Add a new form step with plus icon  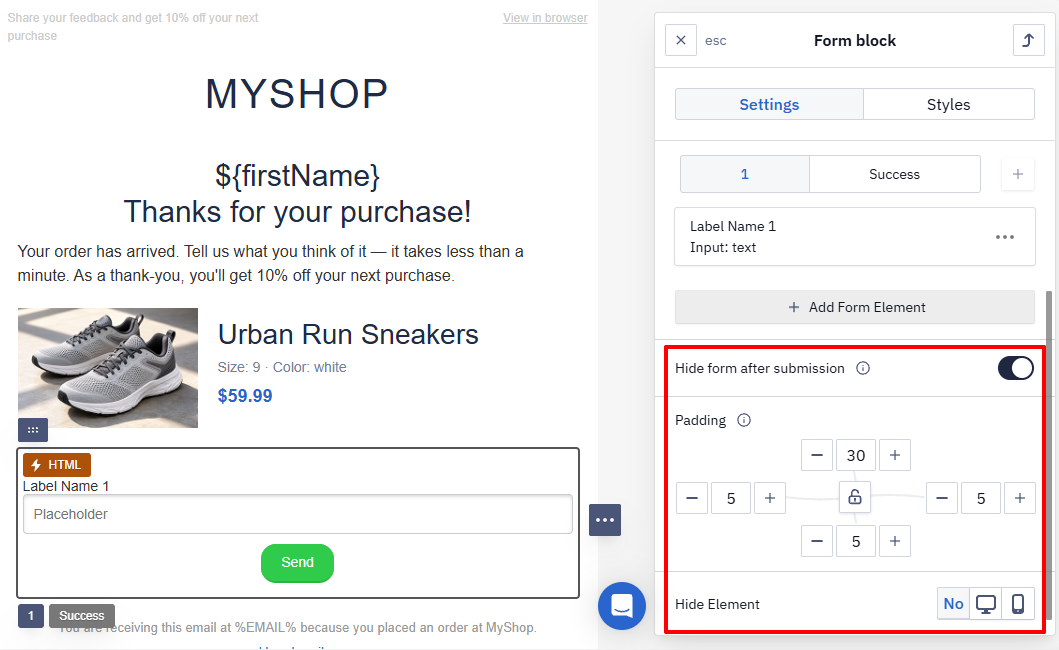click(x=1018, y=174)
